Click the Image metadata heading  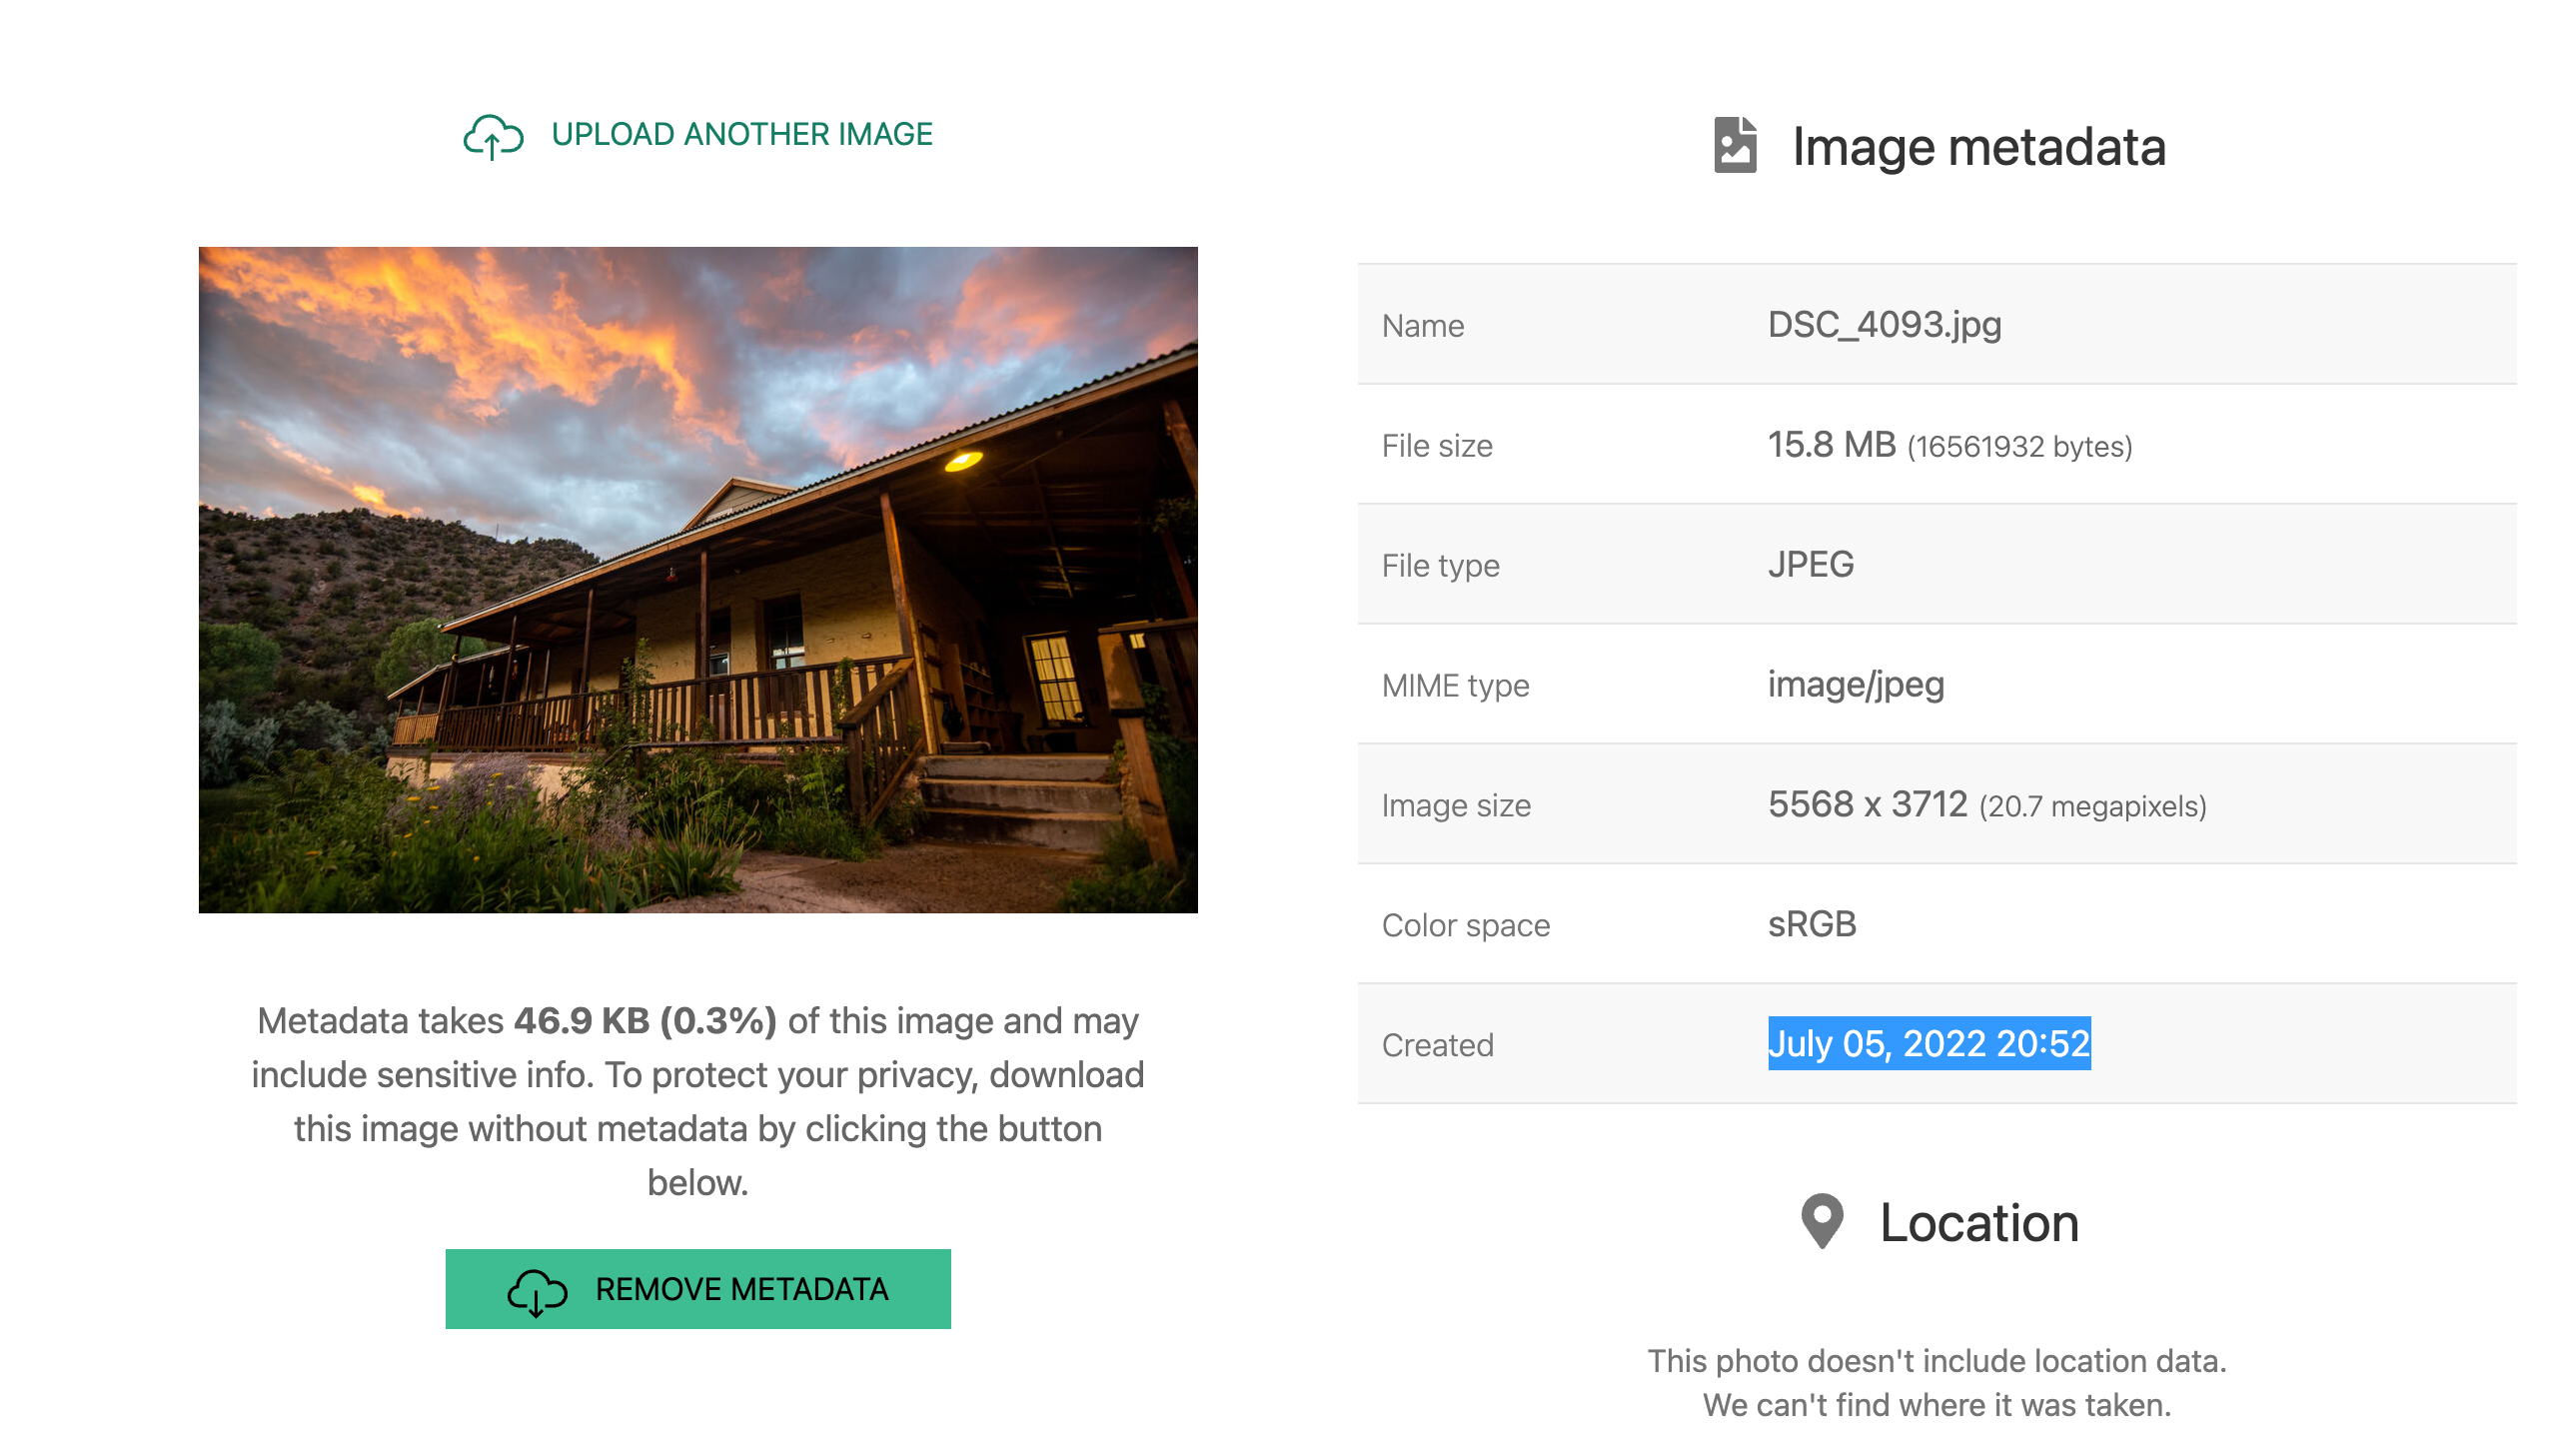coord(1978,146)
